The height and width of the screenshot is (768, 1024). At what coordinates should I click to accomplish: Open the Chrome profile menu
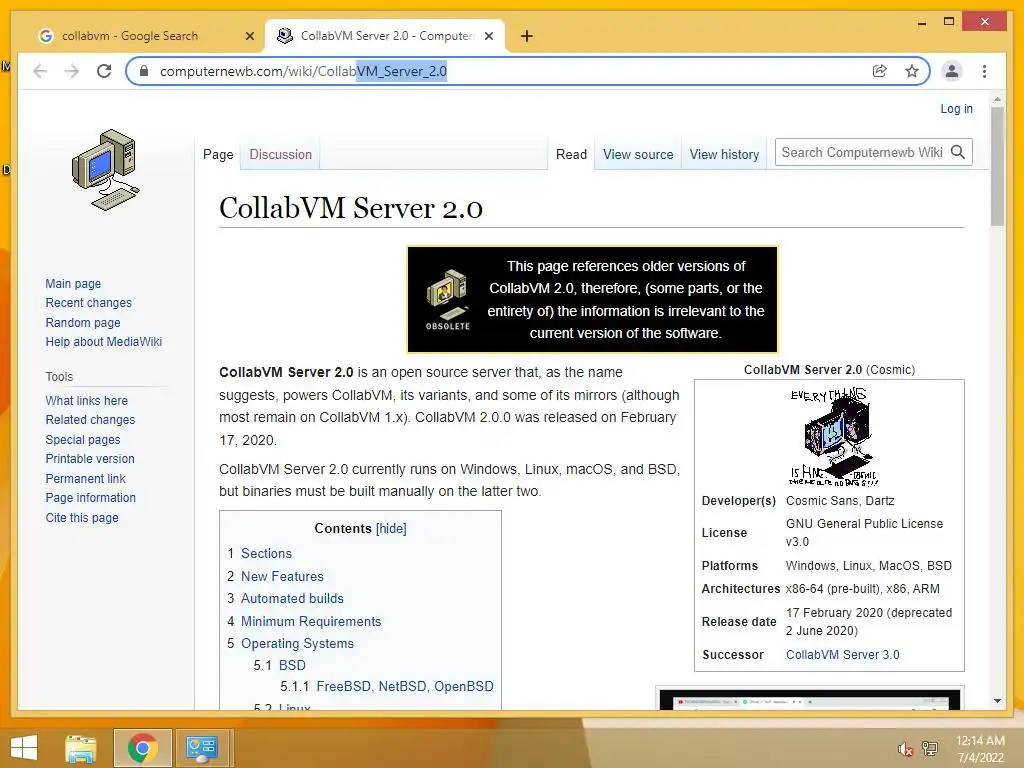point(952,71)
